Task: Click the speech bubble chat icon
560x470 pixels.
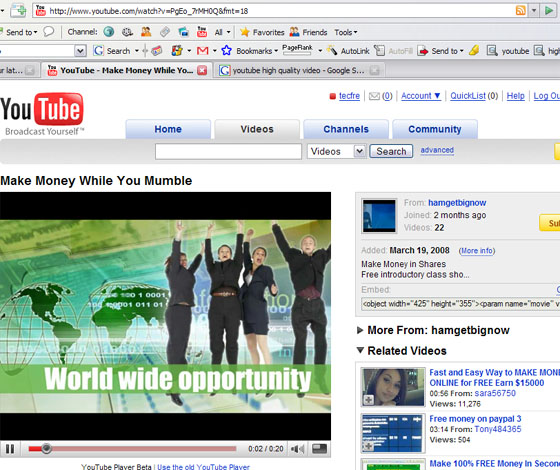Action: [x=49, y=32]
